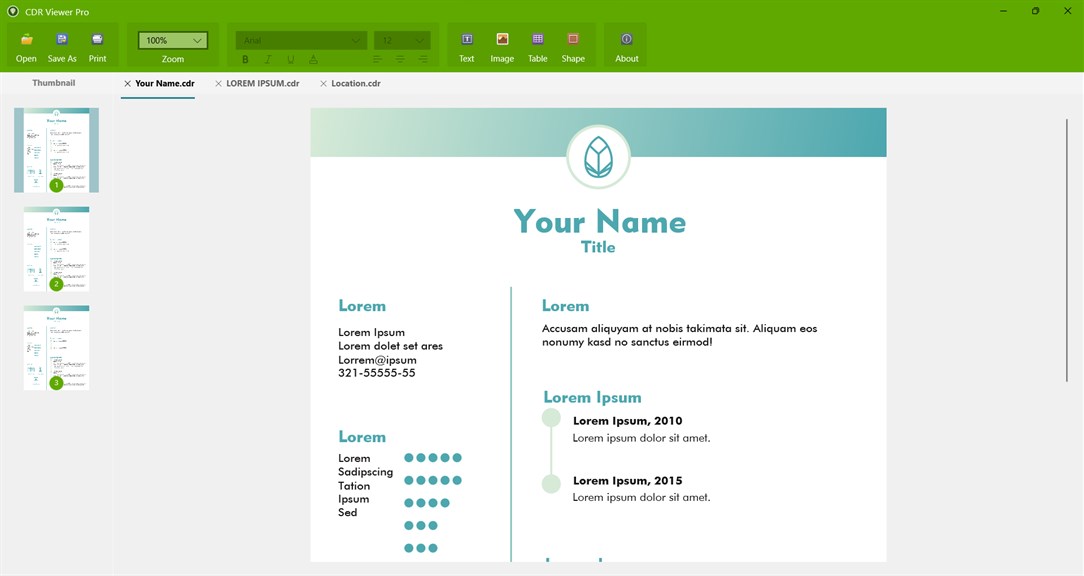The height and width of the screenshot is (576, 1084).
Task: Align text center
Action: (400, 59)
